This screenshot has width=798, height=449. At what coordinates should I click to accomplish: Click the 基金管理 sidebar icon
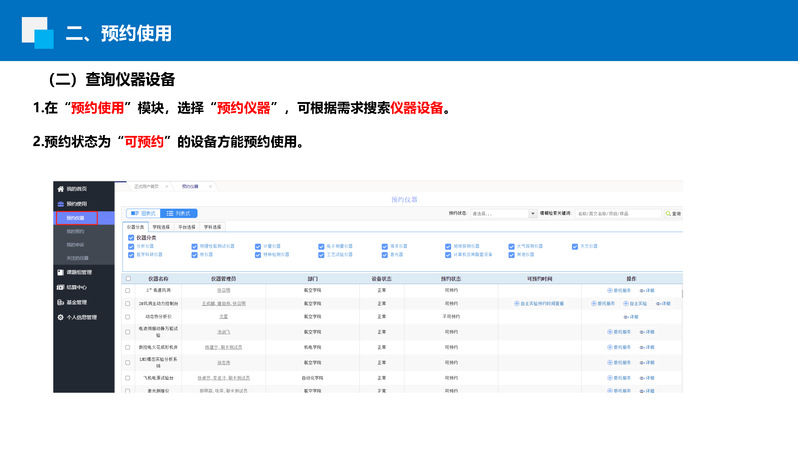pos(61,302)
